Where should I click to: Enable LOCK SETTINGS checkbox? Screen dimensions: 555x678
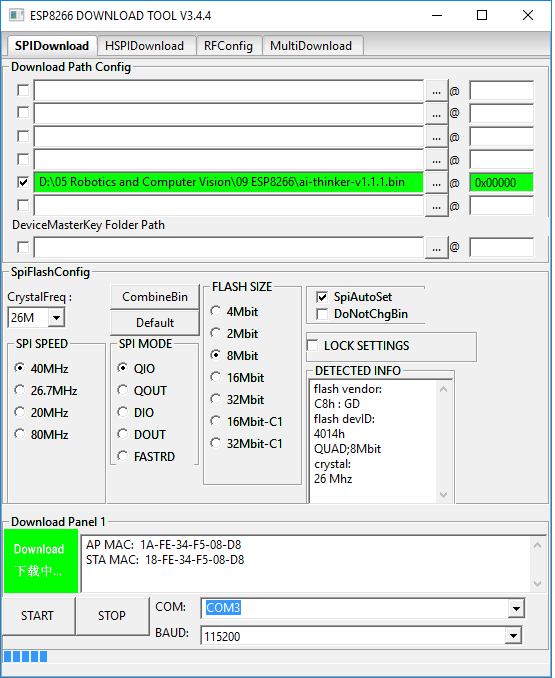pos(313,345)
